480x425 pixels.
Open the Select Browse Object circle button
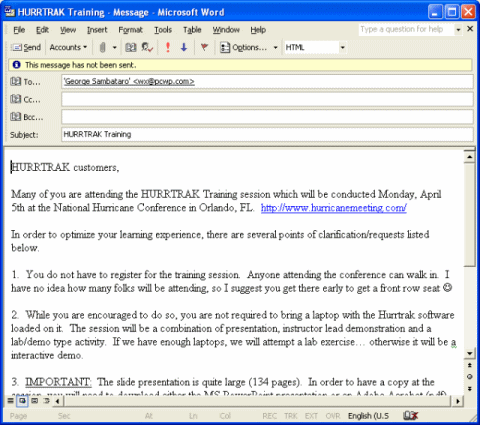coord(469,377)
